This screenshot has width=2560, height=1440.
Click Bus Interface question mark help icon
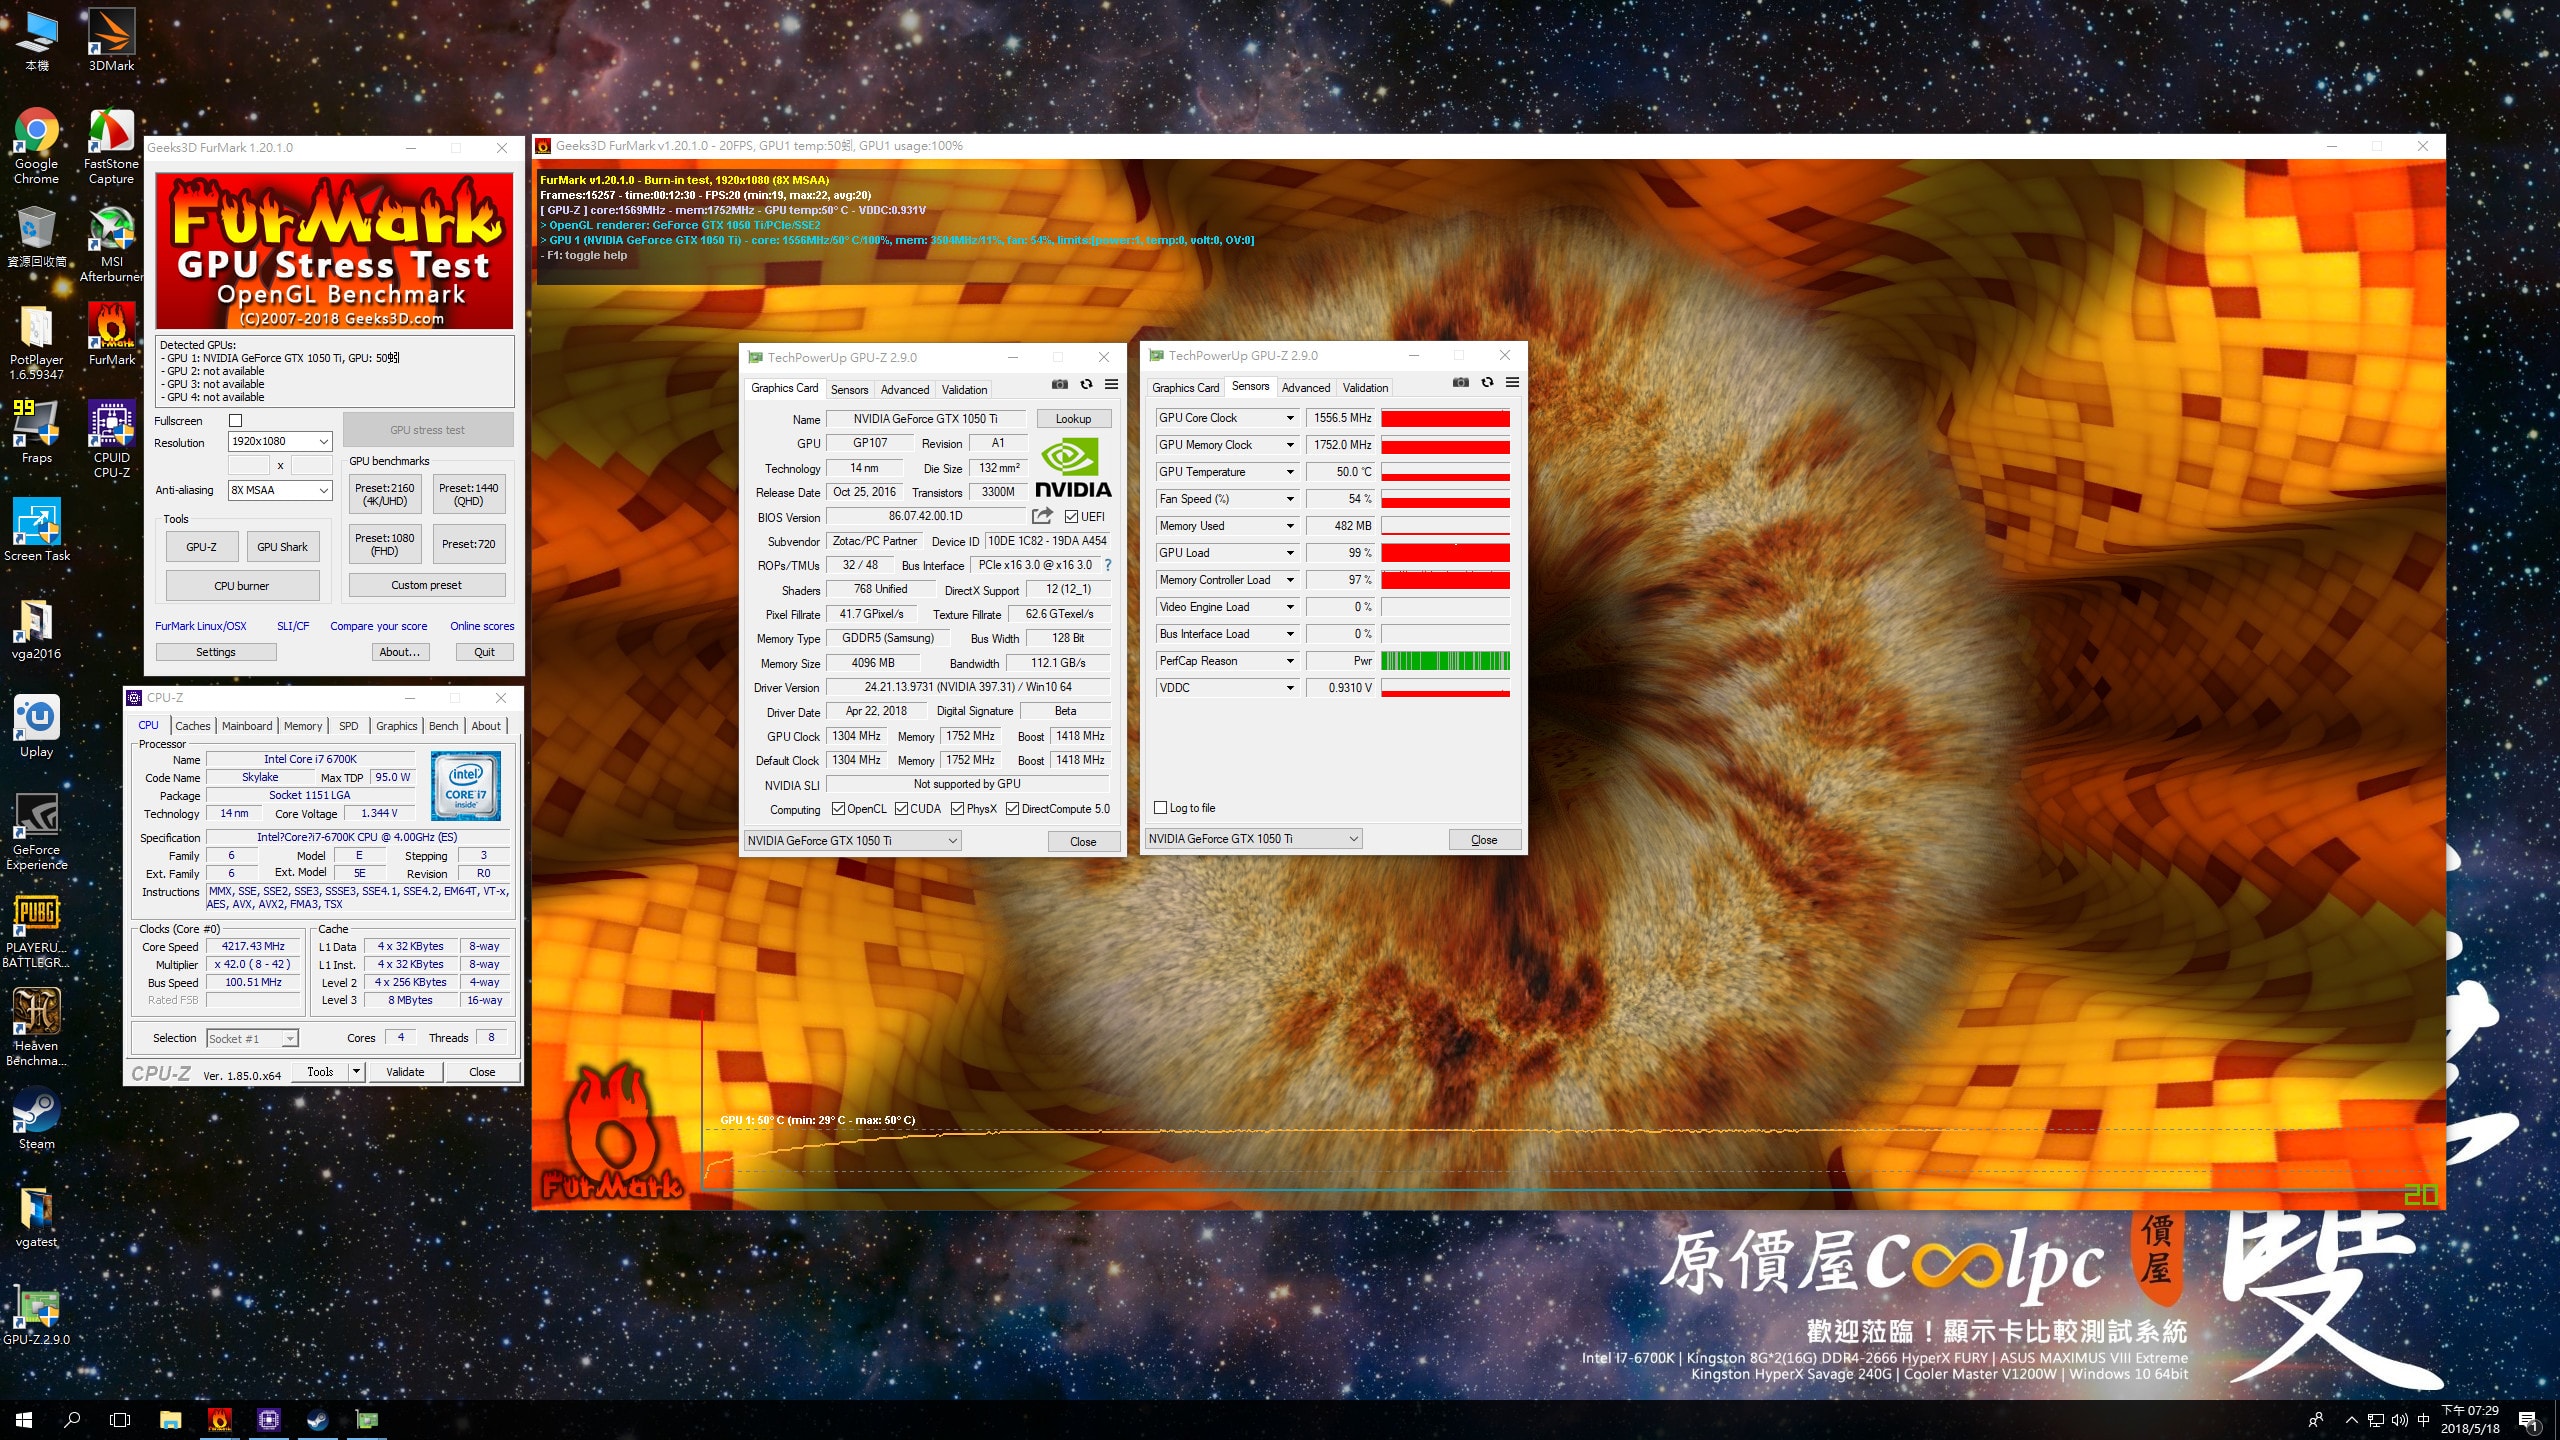(1108, 565)
